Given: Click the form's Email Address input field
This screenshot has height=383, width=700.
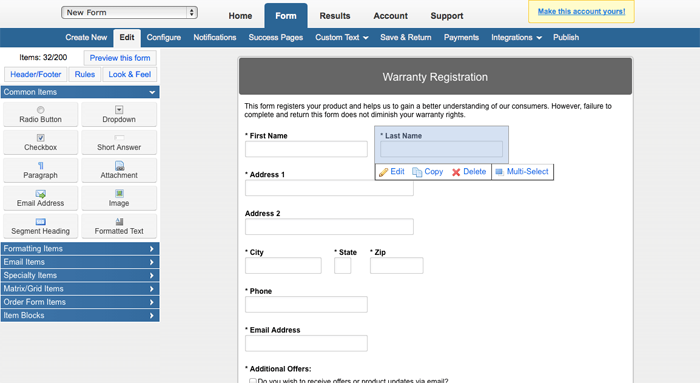Looking at the screenshot, I should 306,343.
